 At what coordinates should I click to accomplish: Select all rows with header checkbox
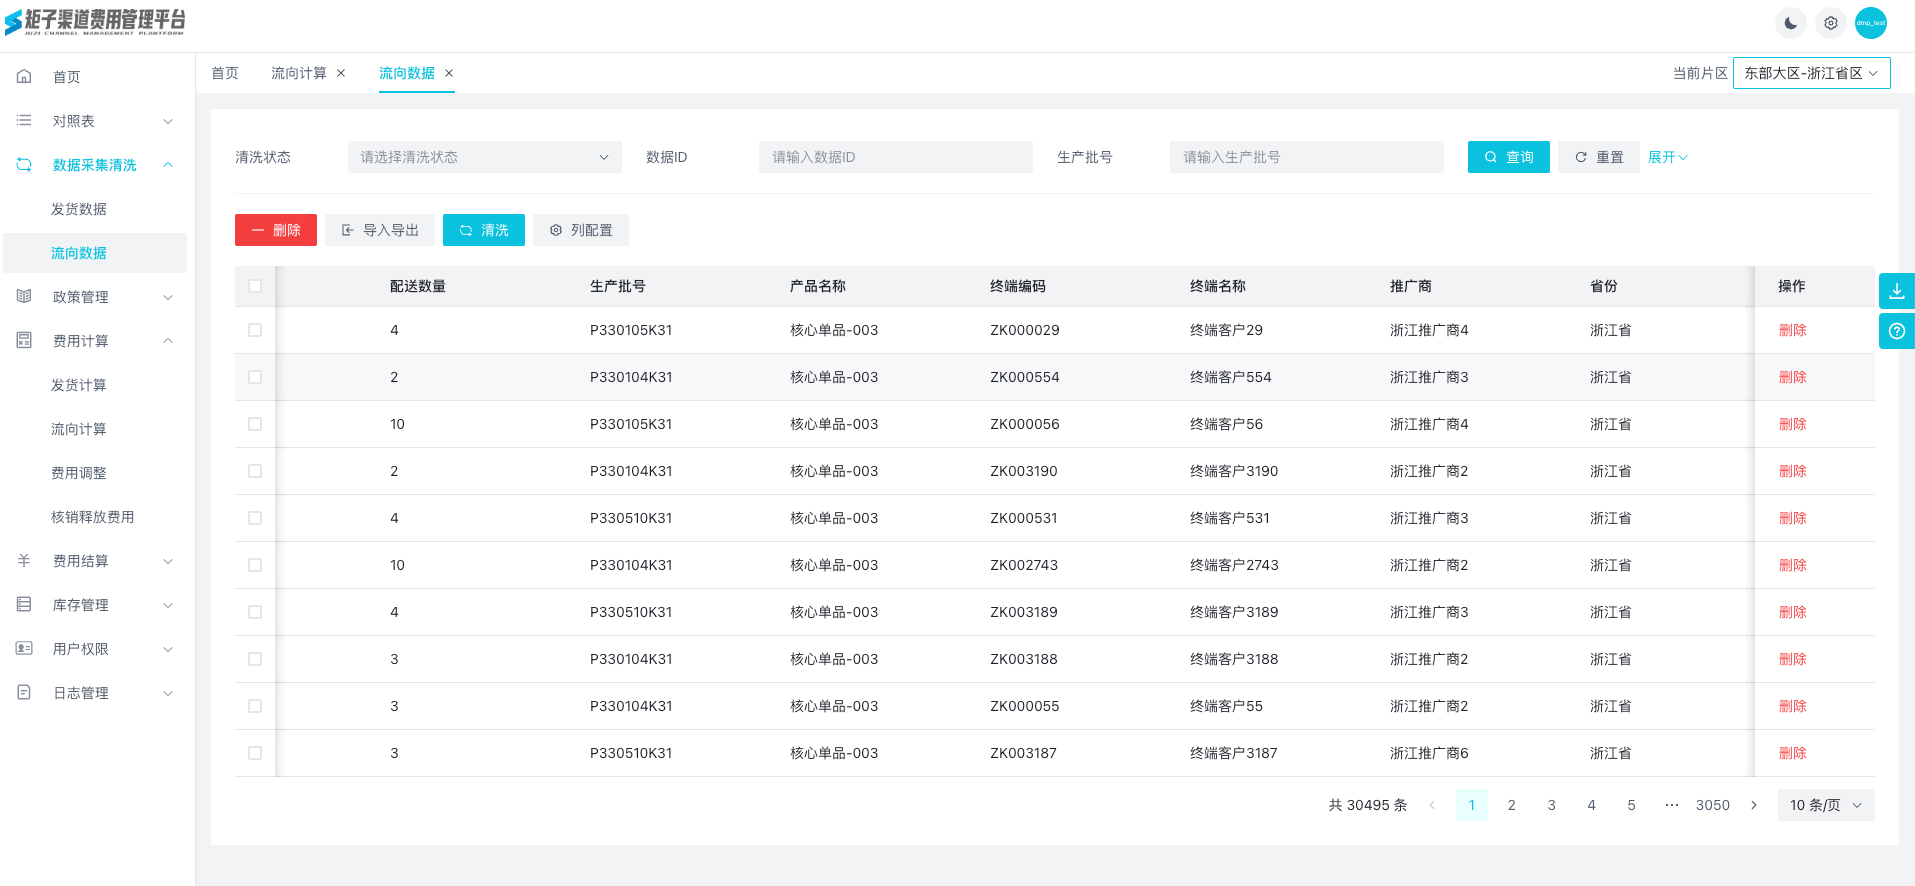click(x=255, y=286)
